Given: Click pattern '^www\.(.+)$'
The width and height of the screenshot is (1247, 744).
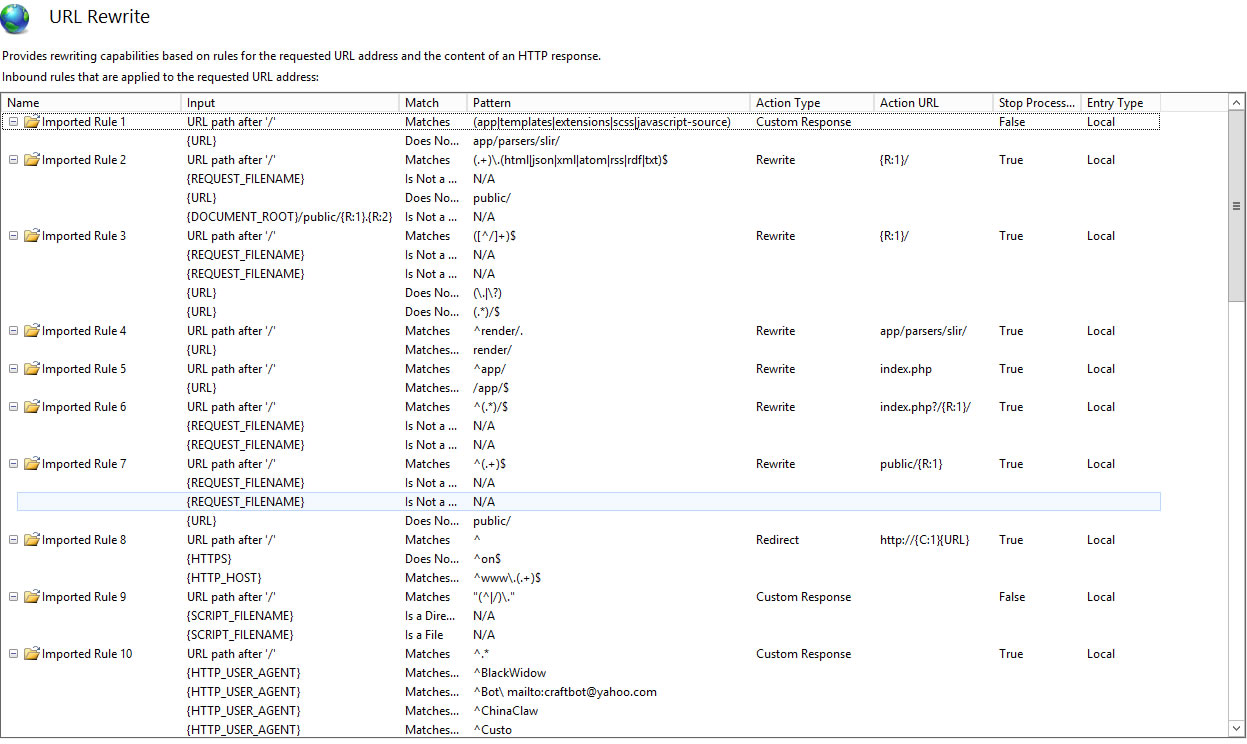Looking at the screenshot, I should 507,578.
